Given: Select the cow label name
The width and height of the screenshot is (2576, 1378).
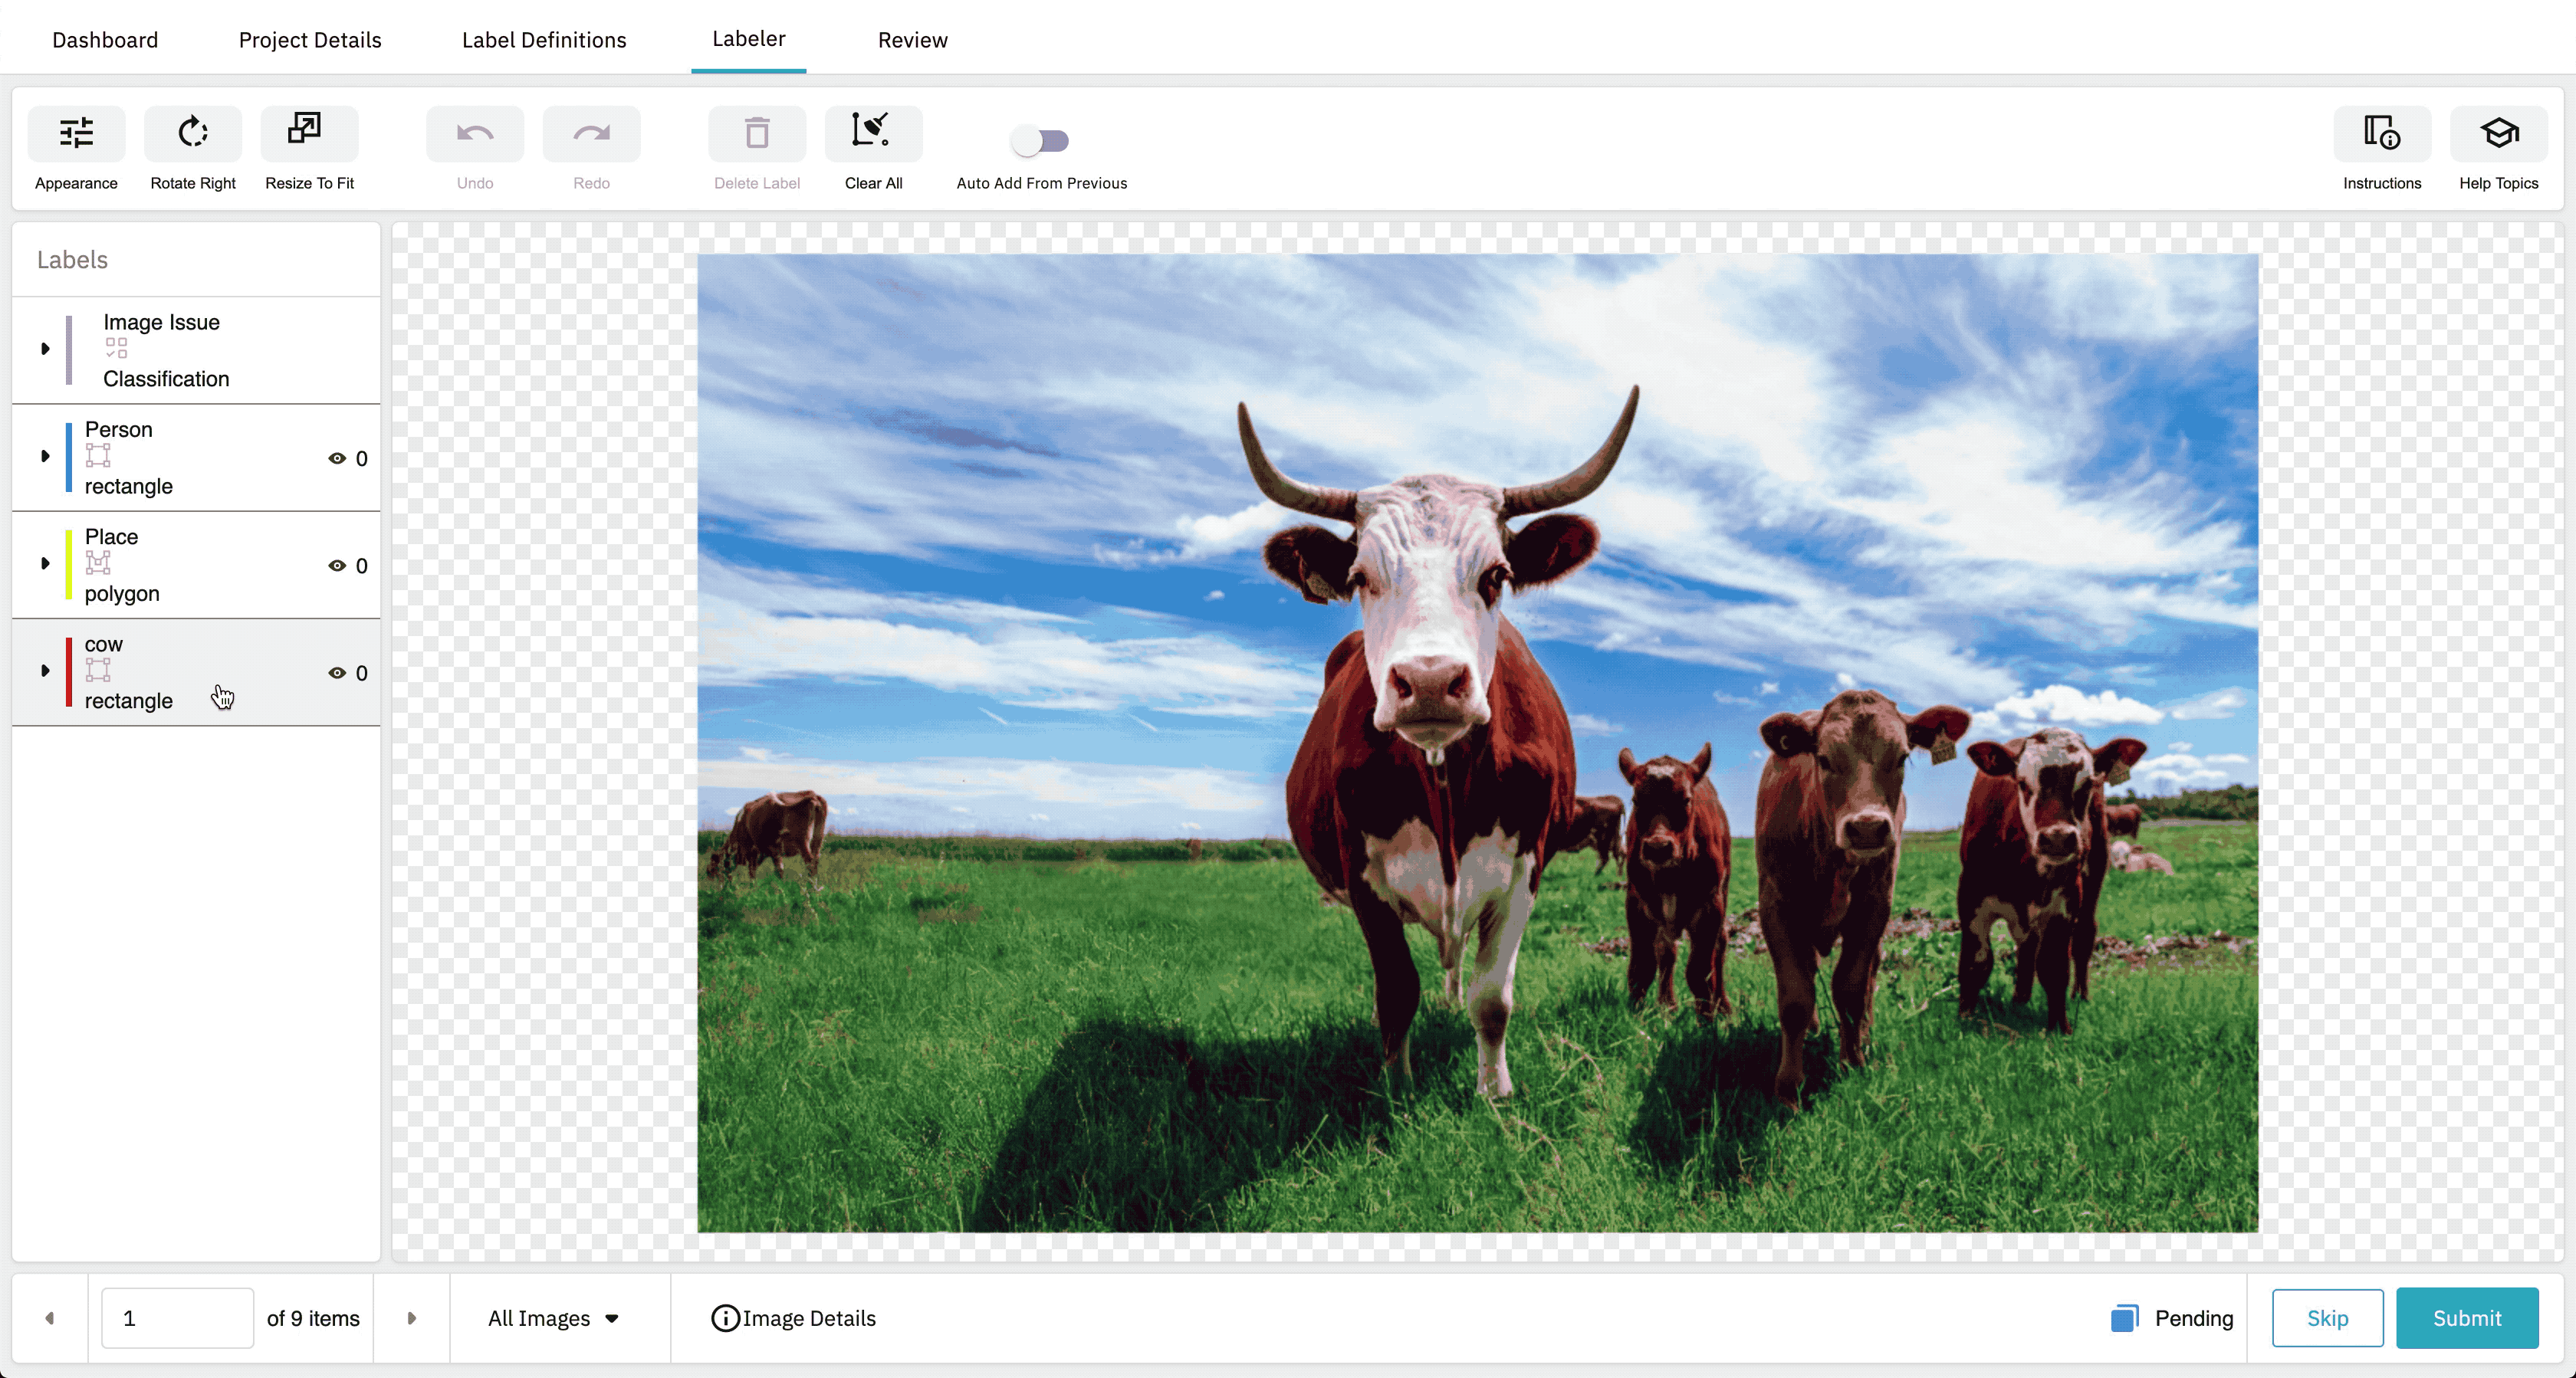Looking at the screenshot, I should (104, 644).
